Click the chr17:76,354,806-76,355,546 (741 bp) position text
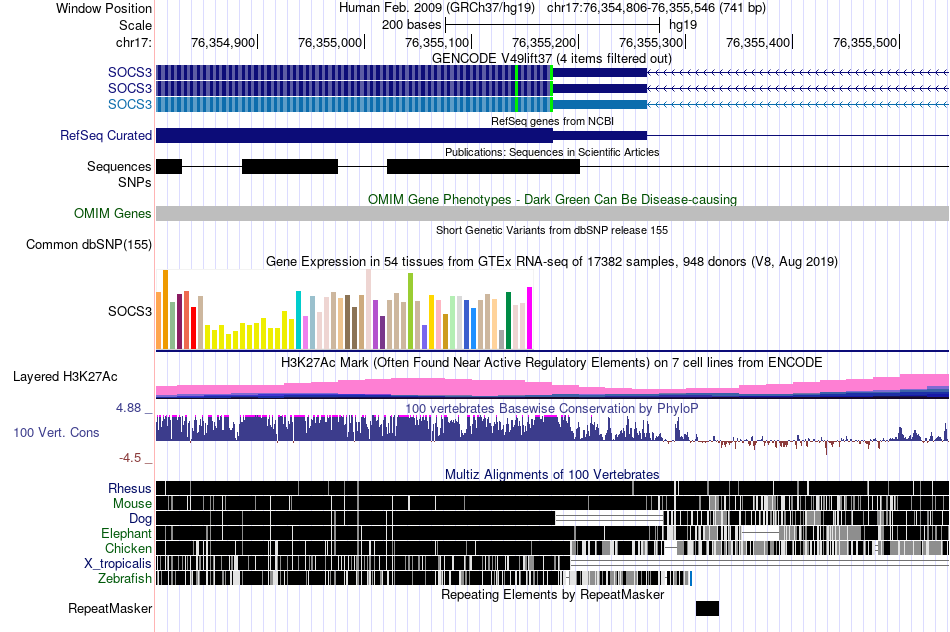The width and height of the screenshot is (950, 632). pos(656,8)
